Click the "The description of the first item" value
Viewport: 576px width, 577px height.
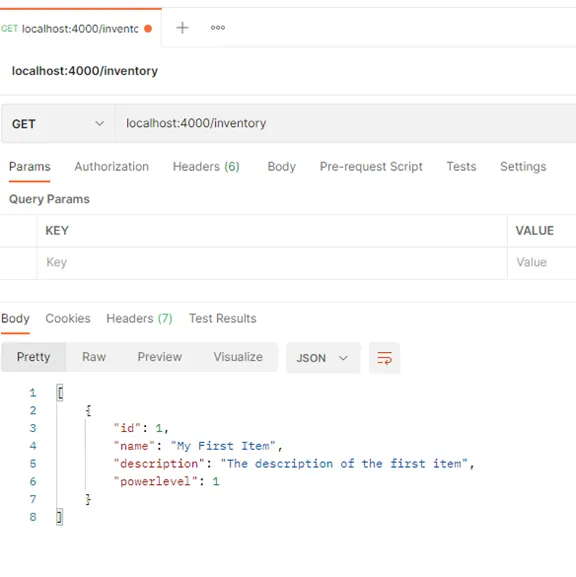[344, 464]
